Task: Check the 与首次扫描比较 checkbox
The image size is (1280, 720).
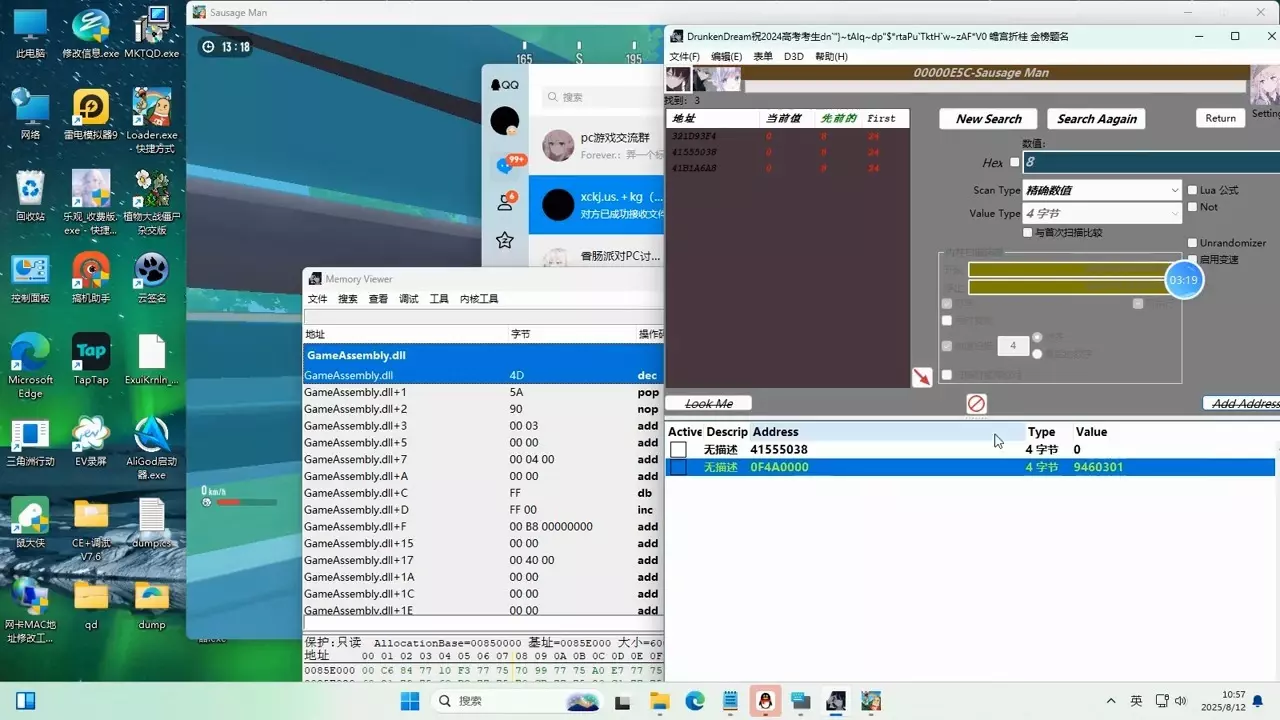Action: [1028, 233]
